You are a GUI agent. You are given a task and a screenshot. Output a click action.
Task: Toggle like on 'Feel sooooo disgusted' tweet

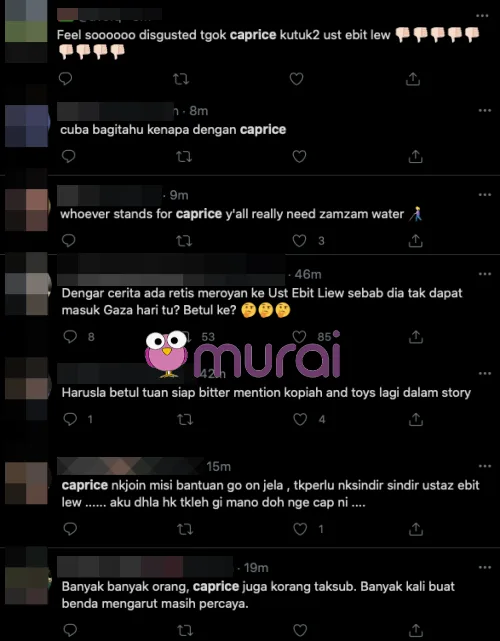click(296, 78)
